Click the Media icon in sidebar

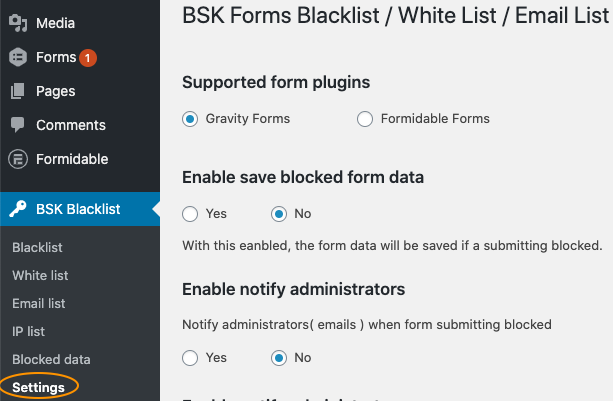pos(17,23)
